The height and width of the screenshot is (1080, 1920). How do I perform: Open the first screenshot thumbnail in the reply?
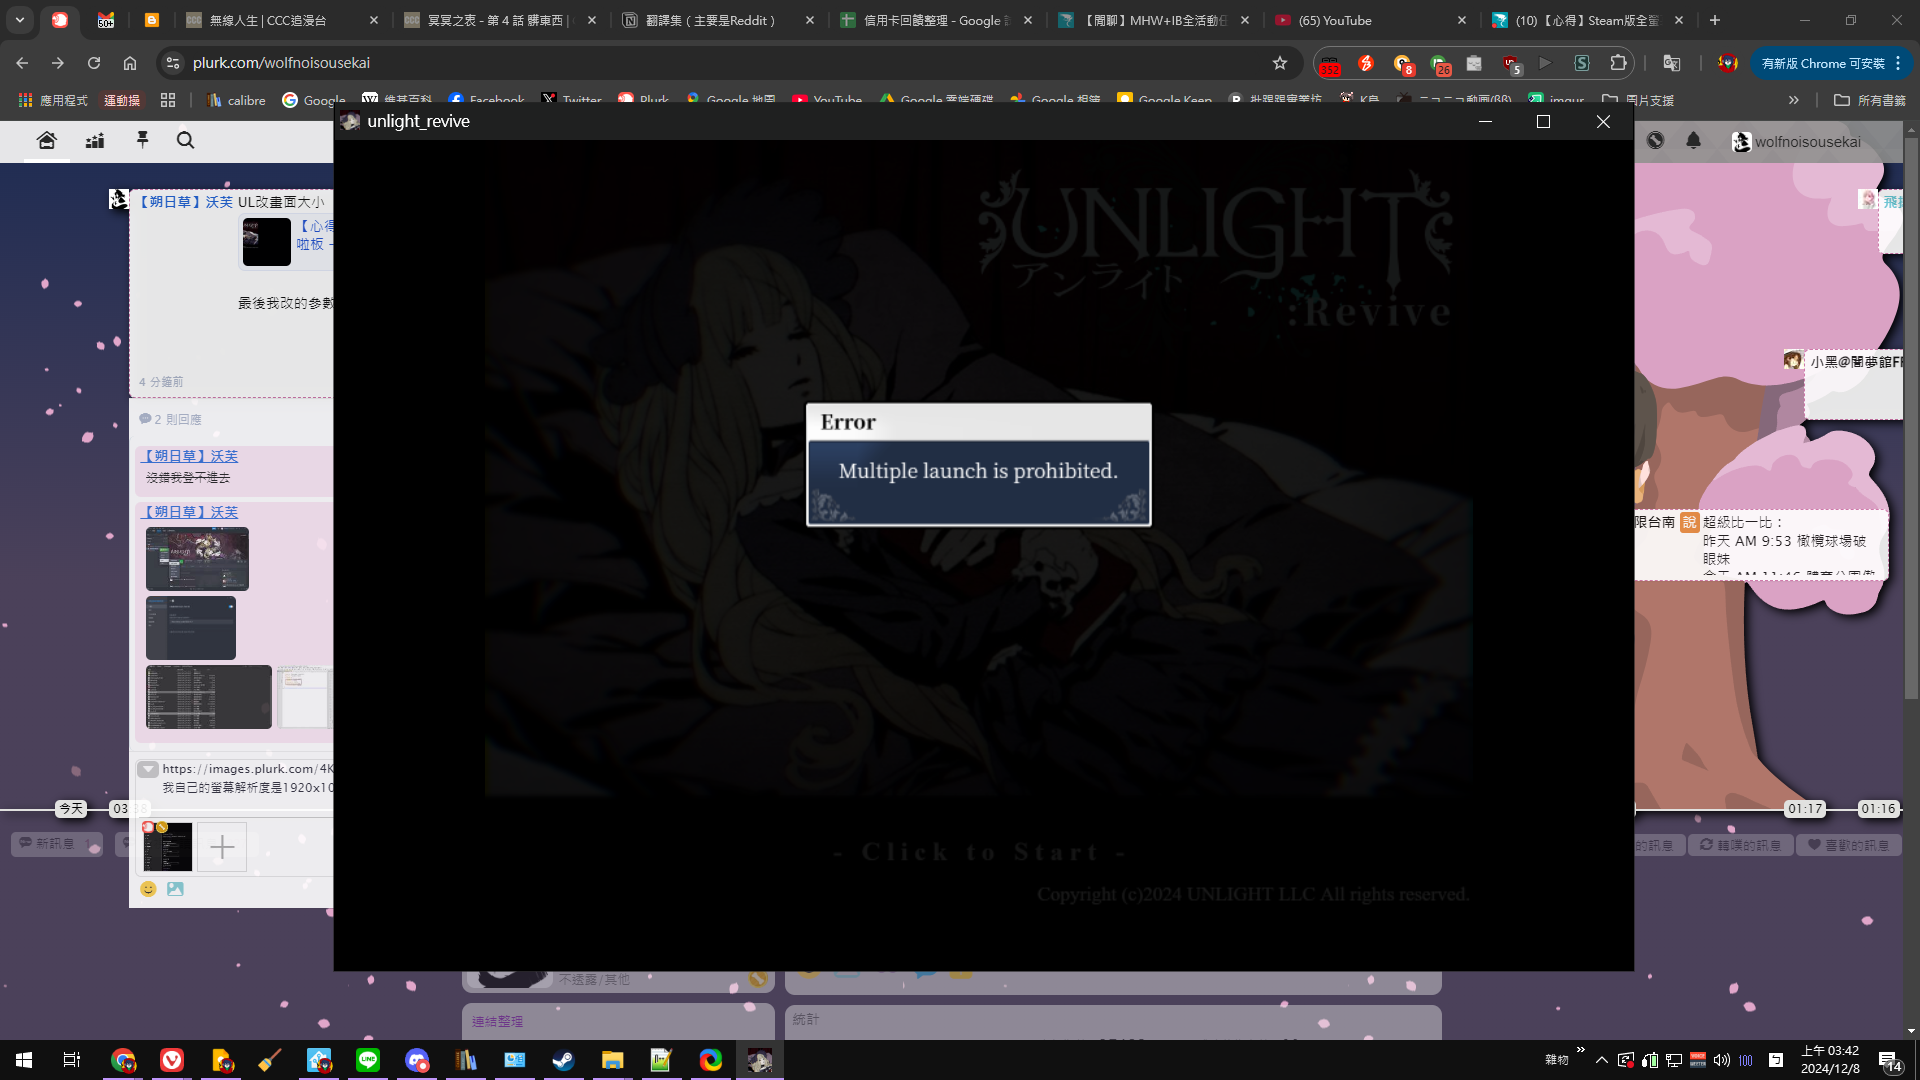click(197, 559)
